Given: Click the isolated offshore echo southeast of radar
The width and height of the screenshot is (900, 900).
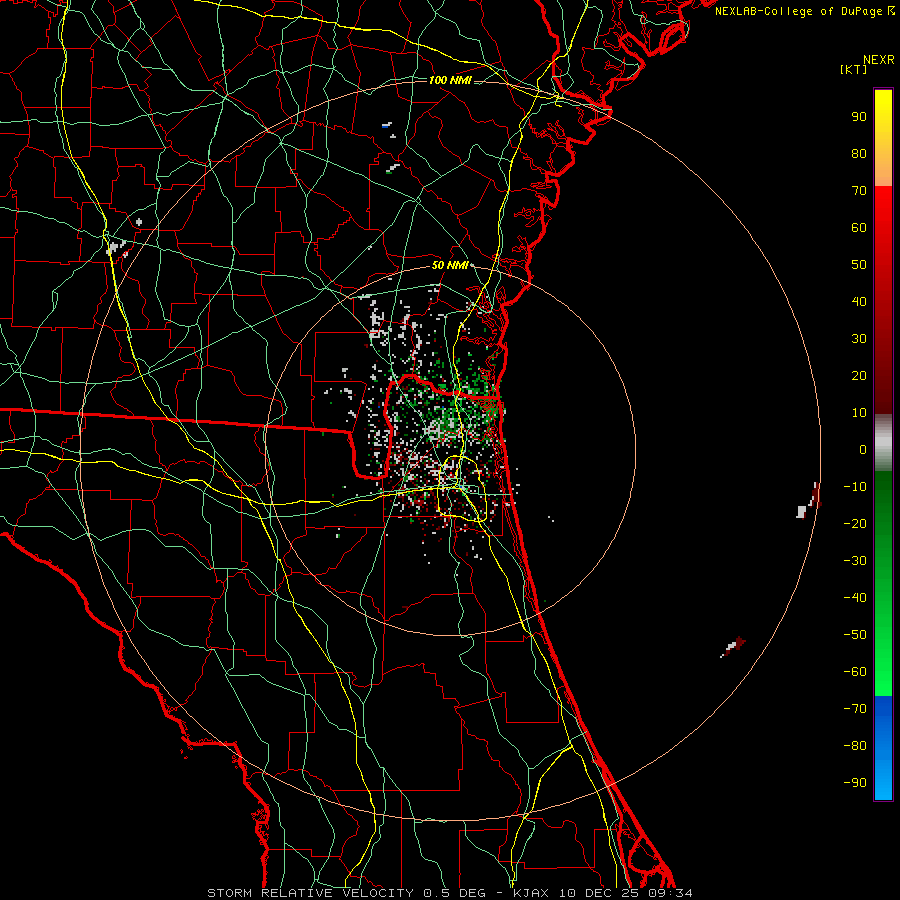Looking at the screenshot, I should [732, 647].
